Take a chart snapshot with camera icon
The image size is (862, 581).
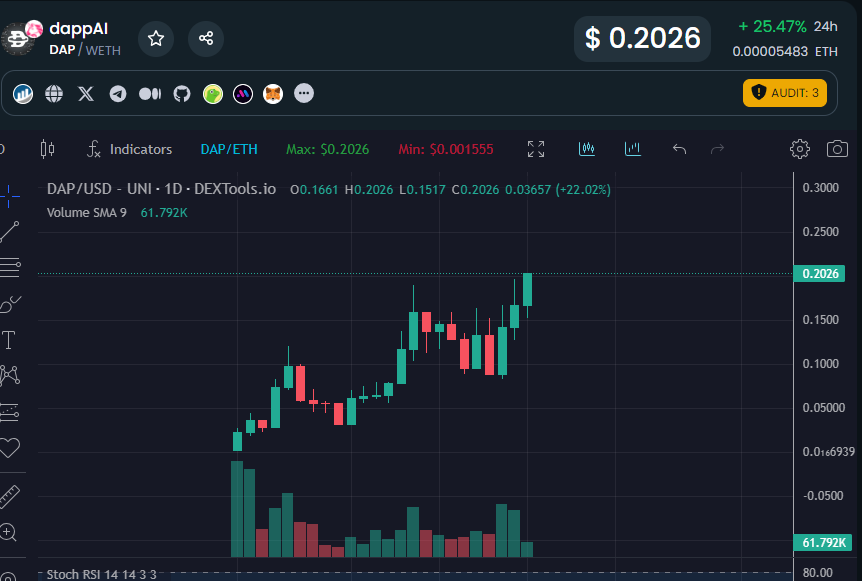(837, 149)
